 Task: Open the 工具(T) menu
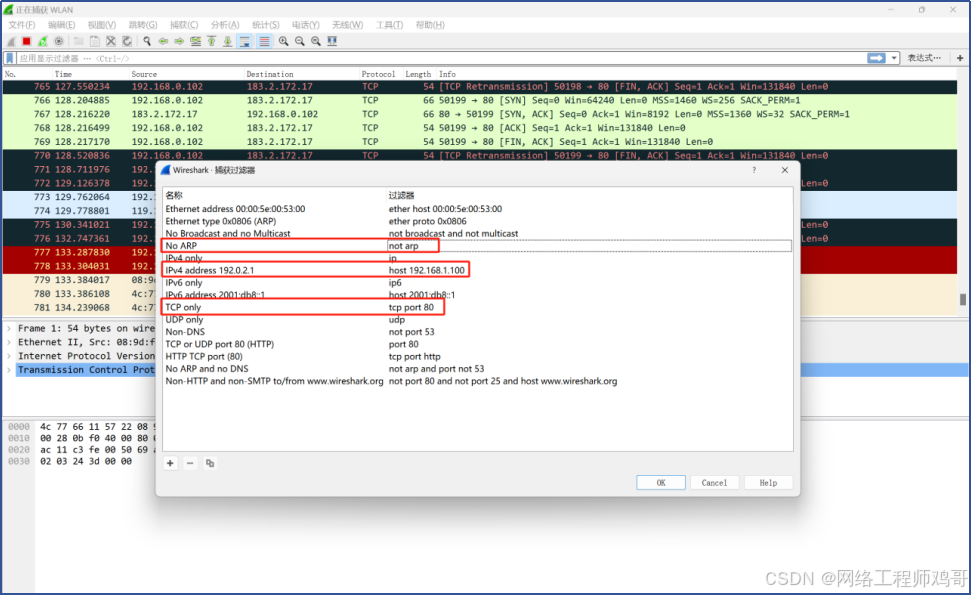pos(389,25)
